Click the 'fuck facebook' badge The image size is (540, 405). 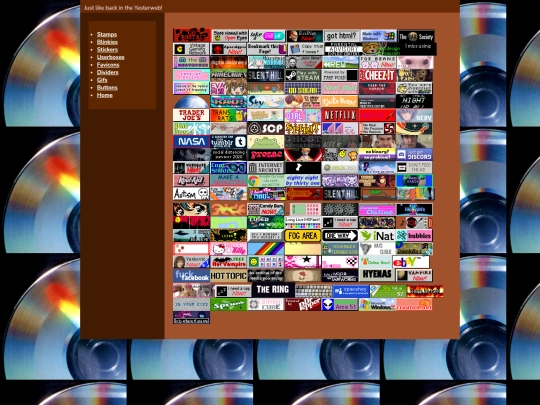(191, 276)
